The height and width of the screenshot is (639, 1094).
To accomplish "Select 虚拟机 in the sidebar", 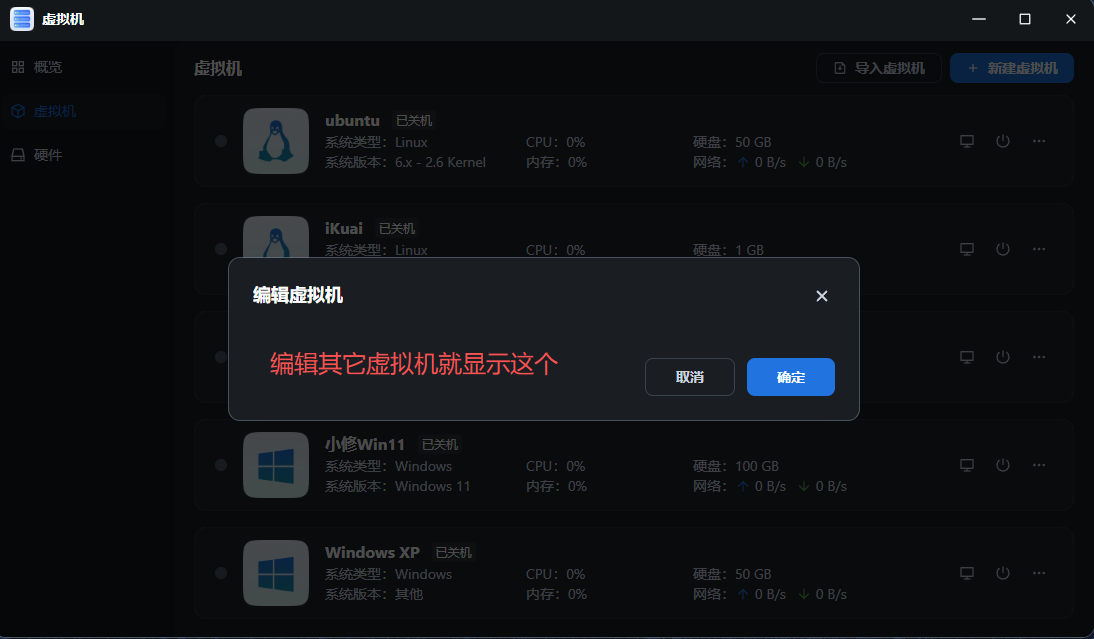I will [82, 111].
